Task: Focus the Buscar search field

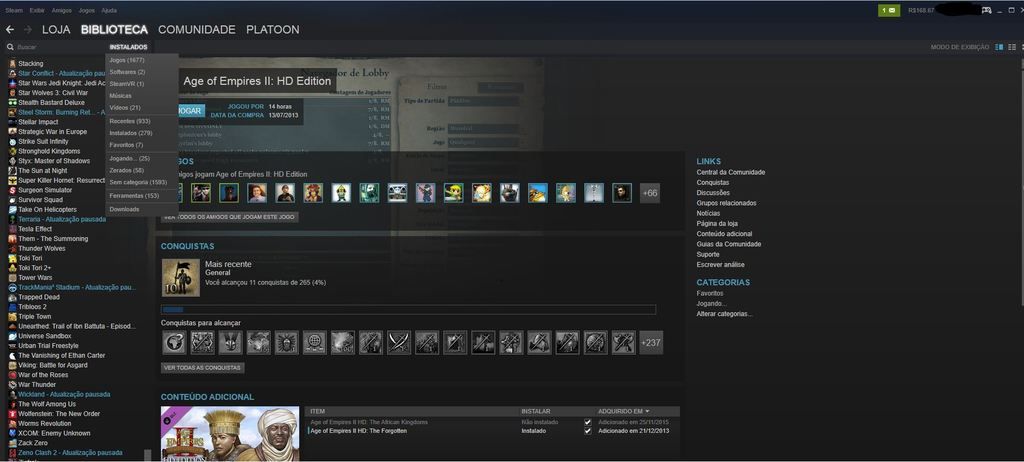Action: 59,47
